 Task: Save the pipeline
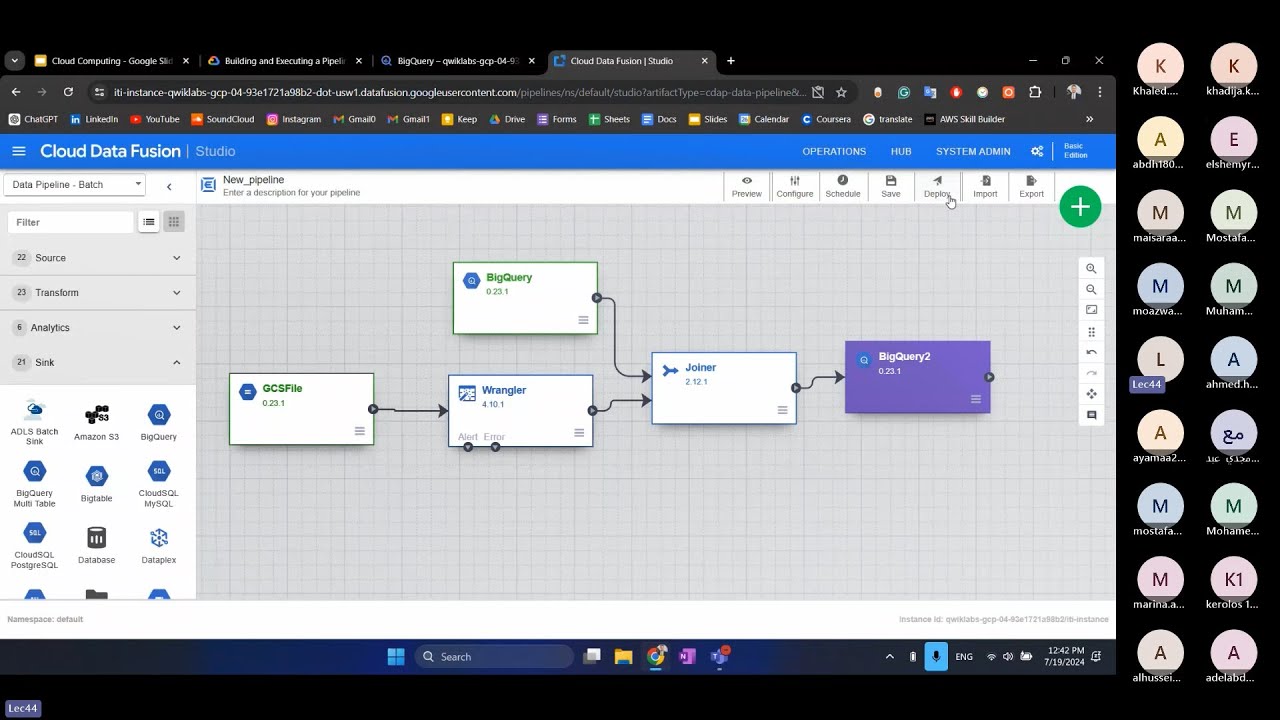[x=890, y=186]
